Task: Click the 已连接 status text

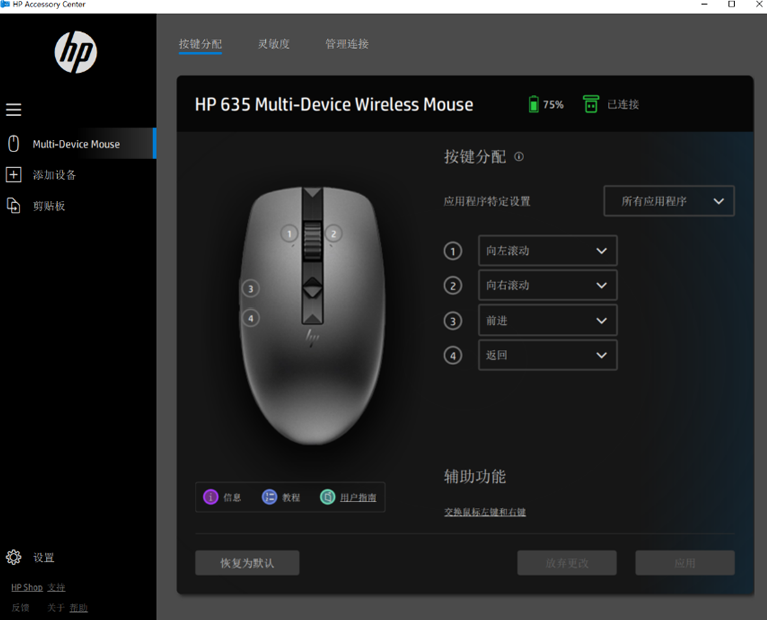Action: point(623,104)
